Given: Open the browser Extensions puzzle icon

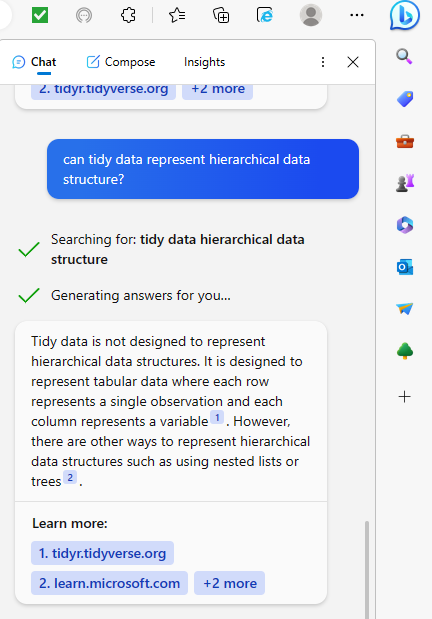Looking at the screenshot, I should pos(128,15).
